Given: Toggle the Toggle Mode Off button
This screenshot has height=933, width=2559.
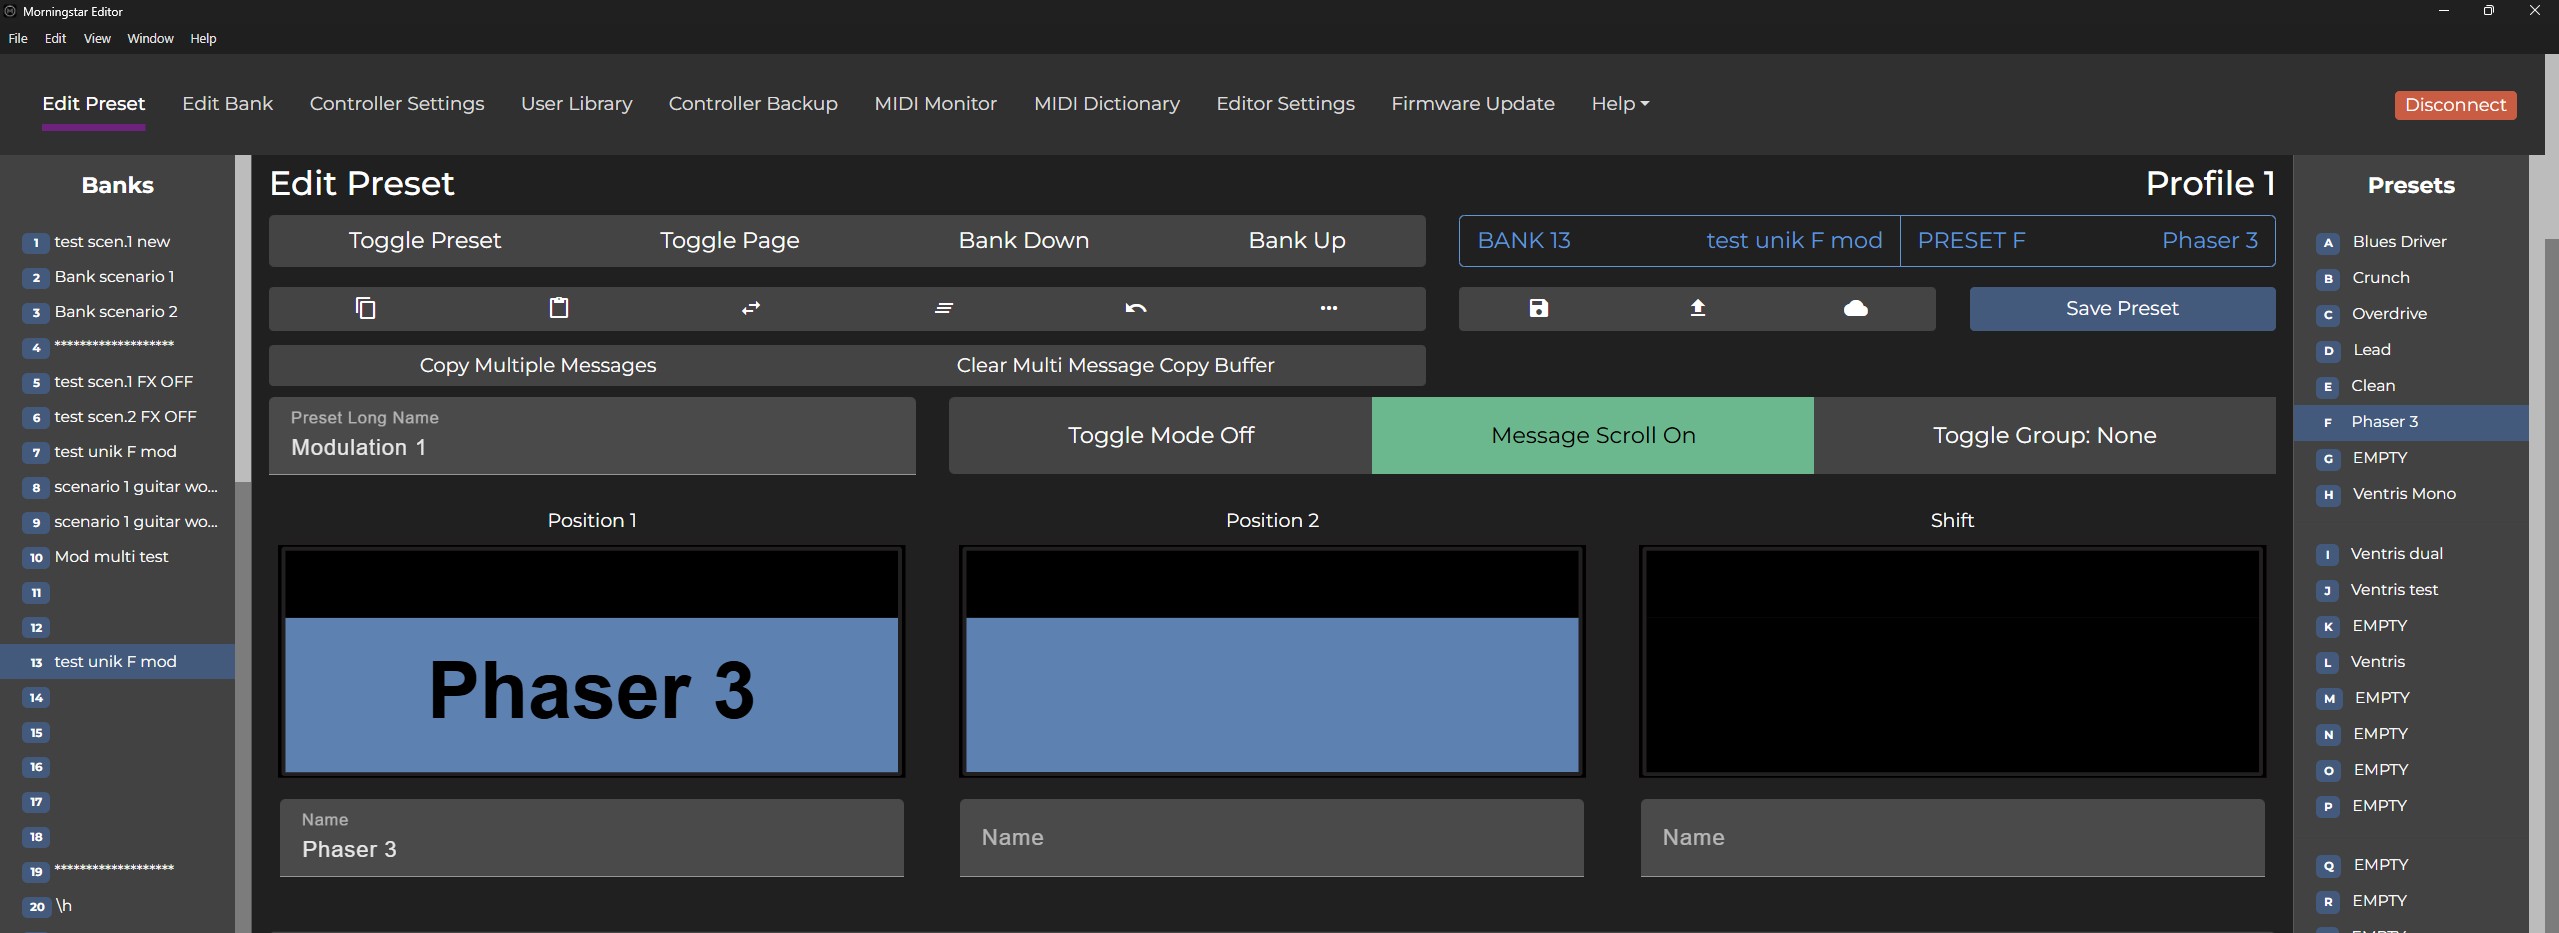Looking at the screenshot, I should coord(1160,435).
